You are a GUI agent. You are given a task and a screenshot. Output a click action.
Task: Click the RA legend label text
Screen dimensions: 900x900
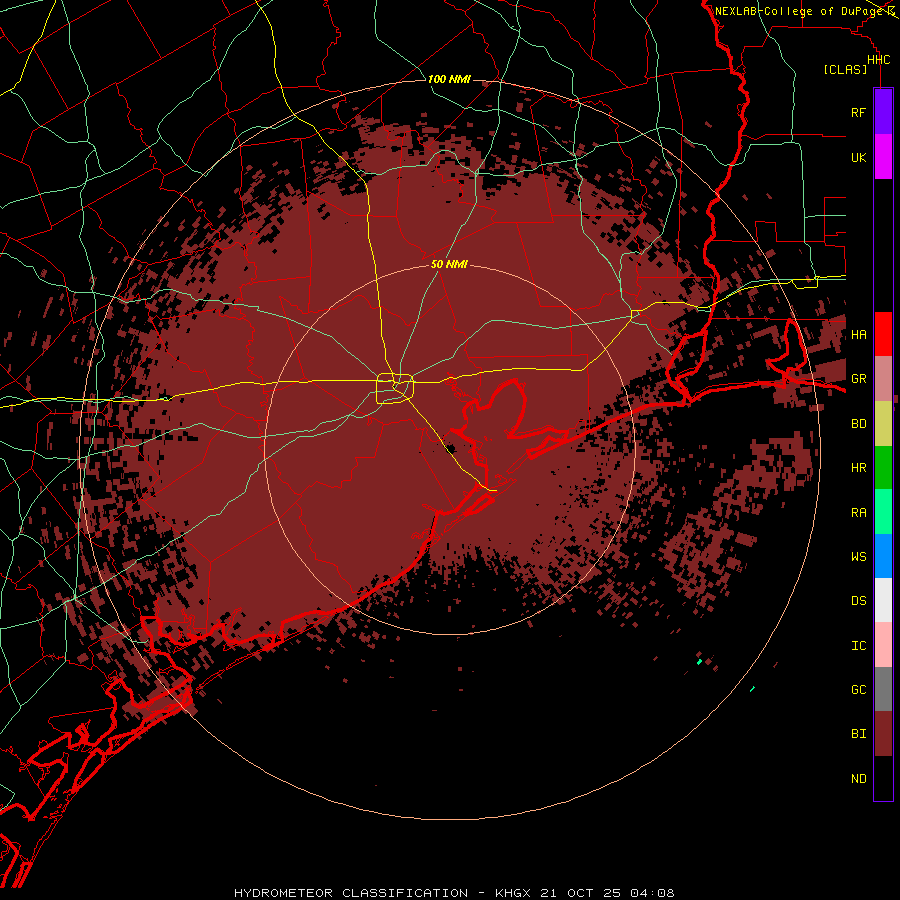858,512
